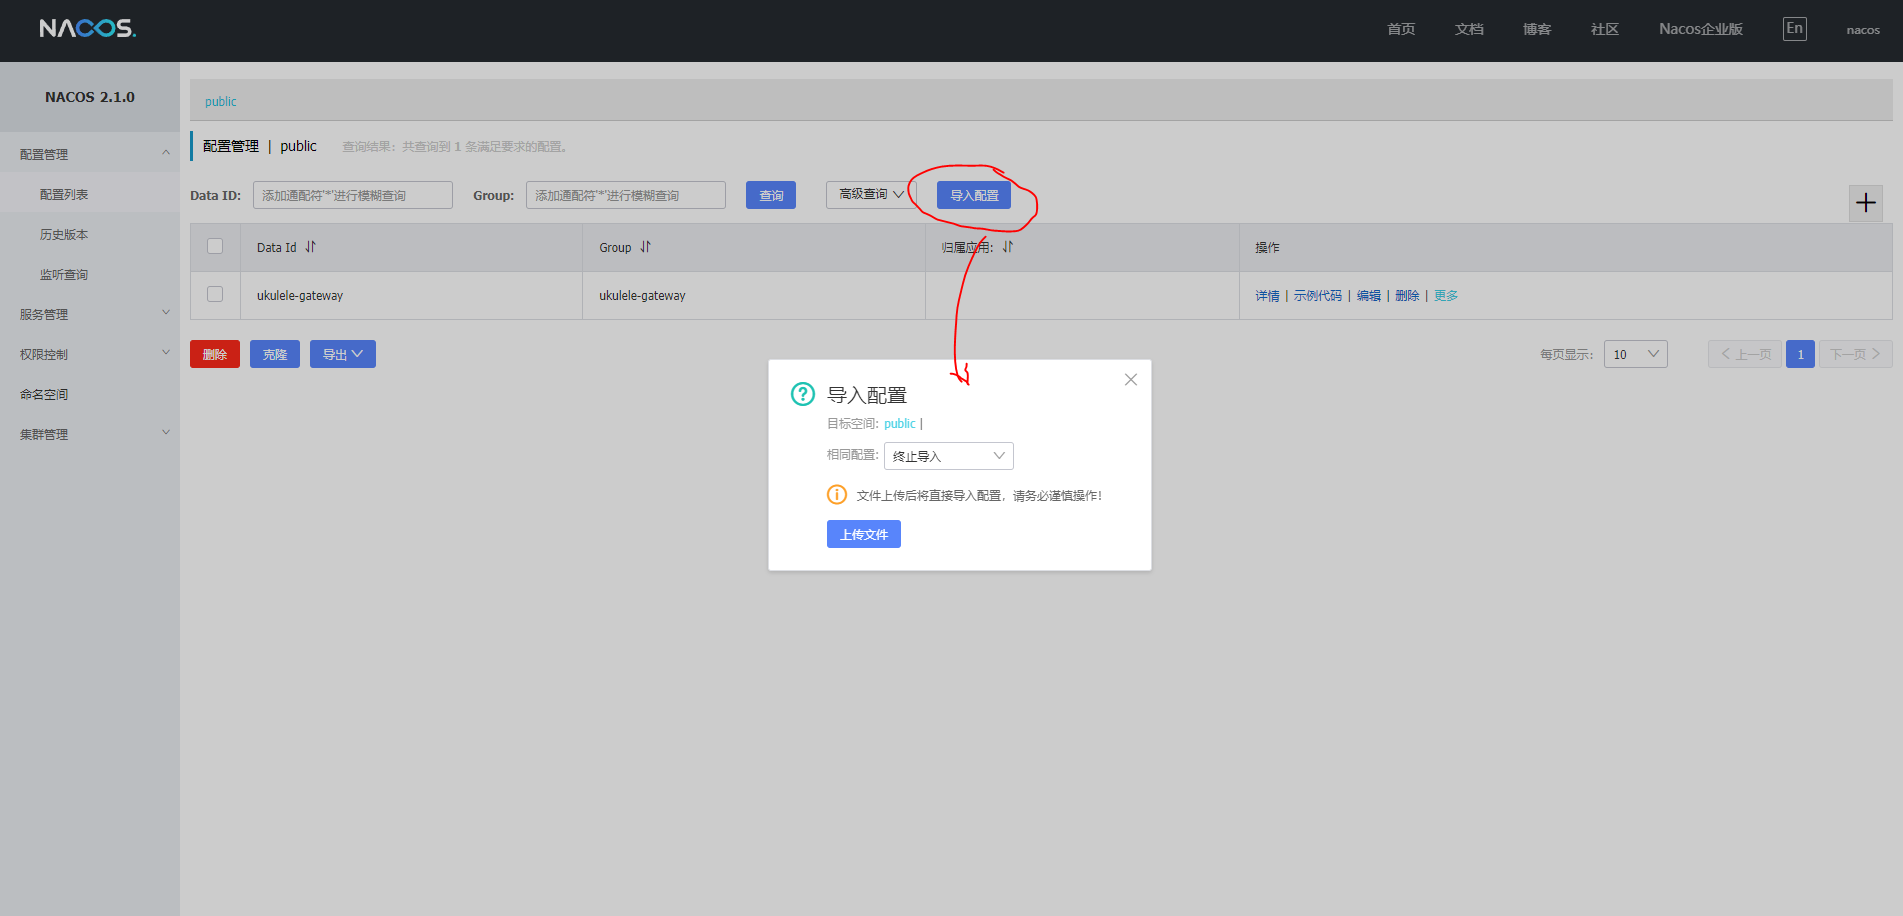Sort by 归属应用 column arrows
Viewport: 1903px width, 916px height.
click(x=1008, y=247)
